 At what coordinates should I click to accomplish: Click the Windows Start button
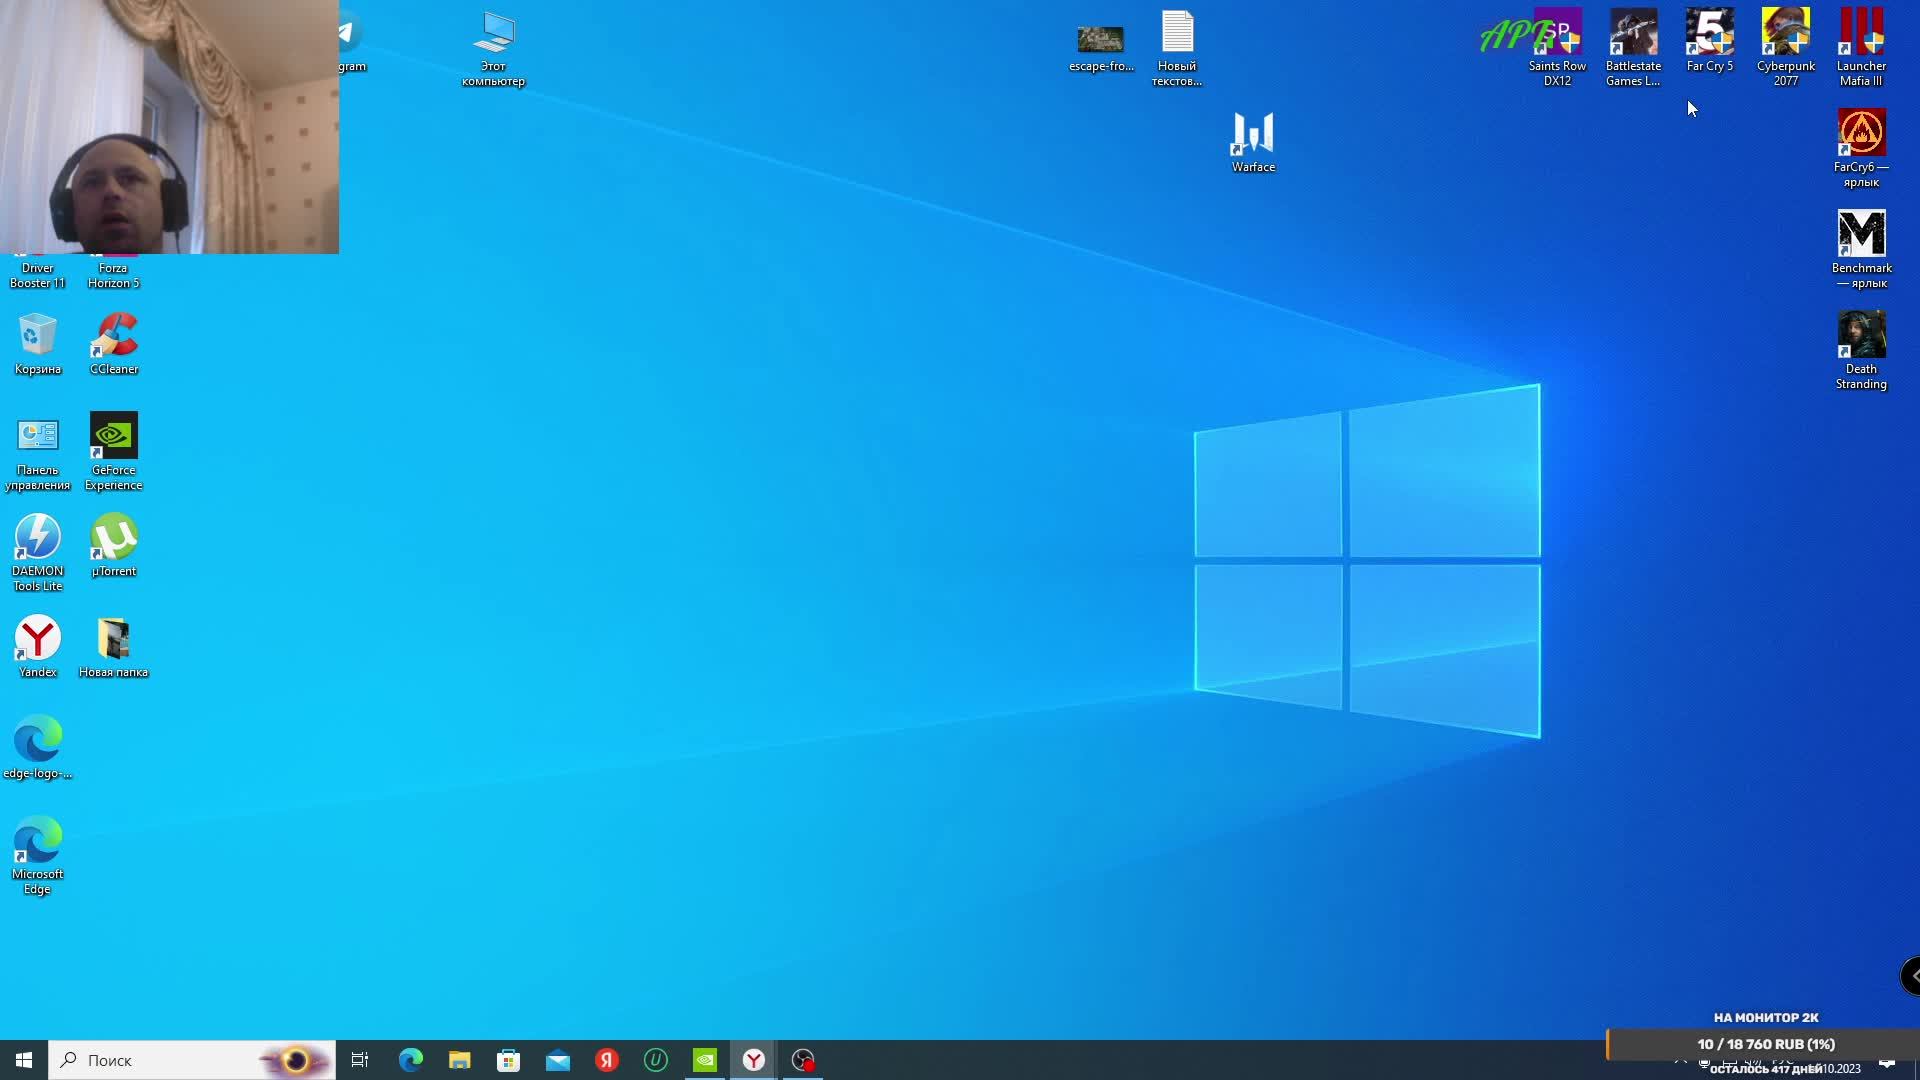pos(24,1060)
